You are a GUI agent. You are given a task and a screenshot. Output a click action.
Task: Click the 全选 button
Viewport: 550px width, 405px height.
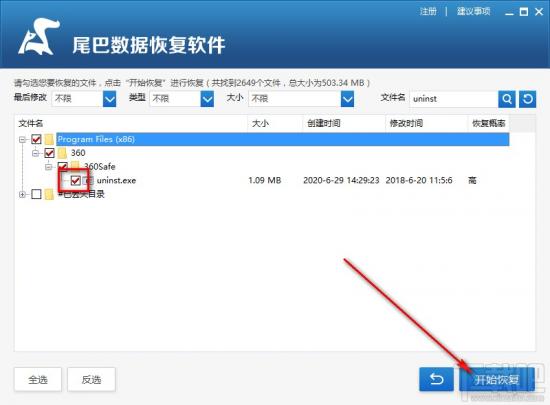(x=38, y=379)
